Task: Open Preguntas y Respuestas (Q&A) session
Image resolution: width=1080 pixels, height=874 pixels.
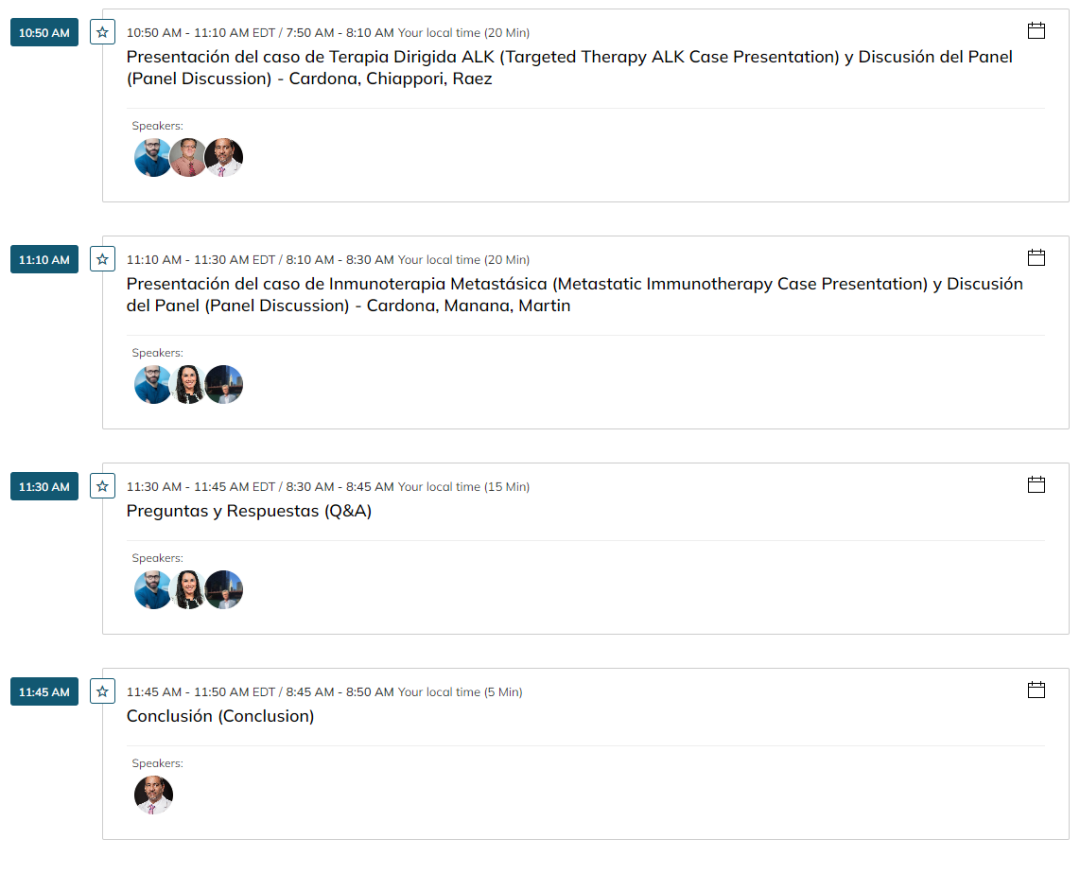Action: tap(249, 511)
